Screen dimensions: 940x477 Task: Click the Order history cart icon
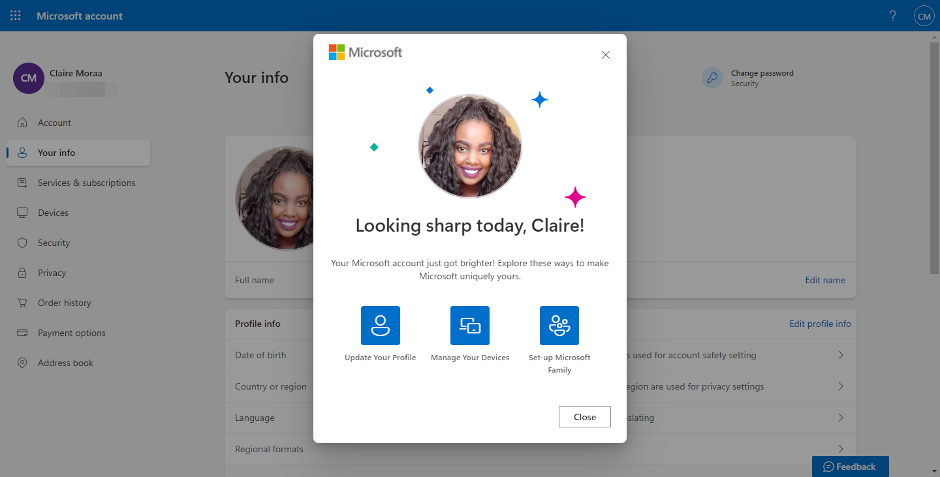(x=22, y=302)
